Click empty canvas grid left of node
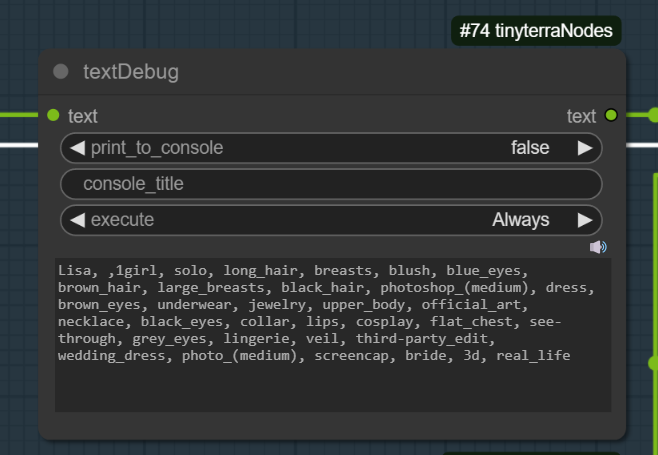The width and height of the screenshot is (658, 455). [x=18, y=300]
